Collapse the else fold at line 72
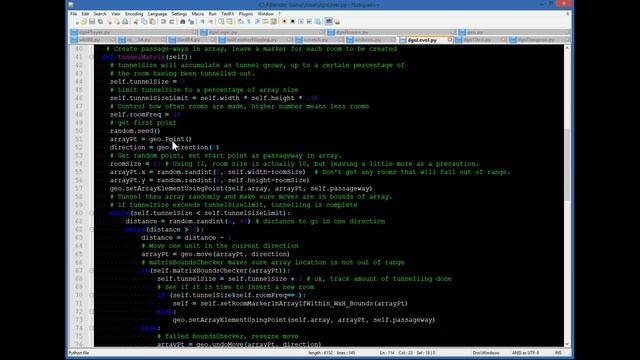 coord(91,312)
